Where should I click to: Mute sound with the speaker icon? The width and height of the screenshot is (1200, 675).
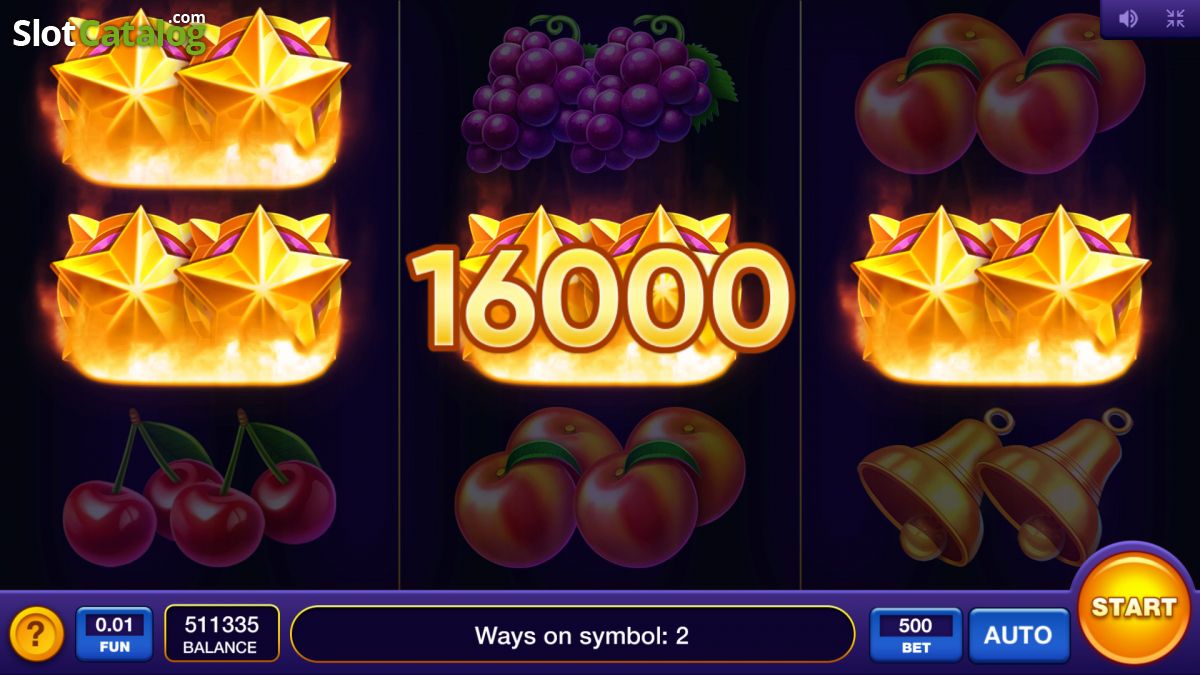tap(1128, 18)
